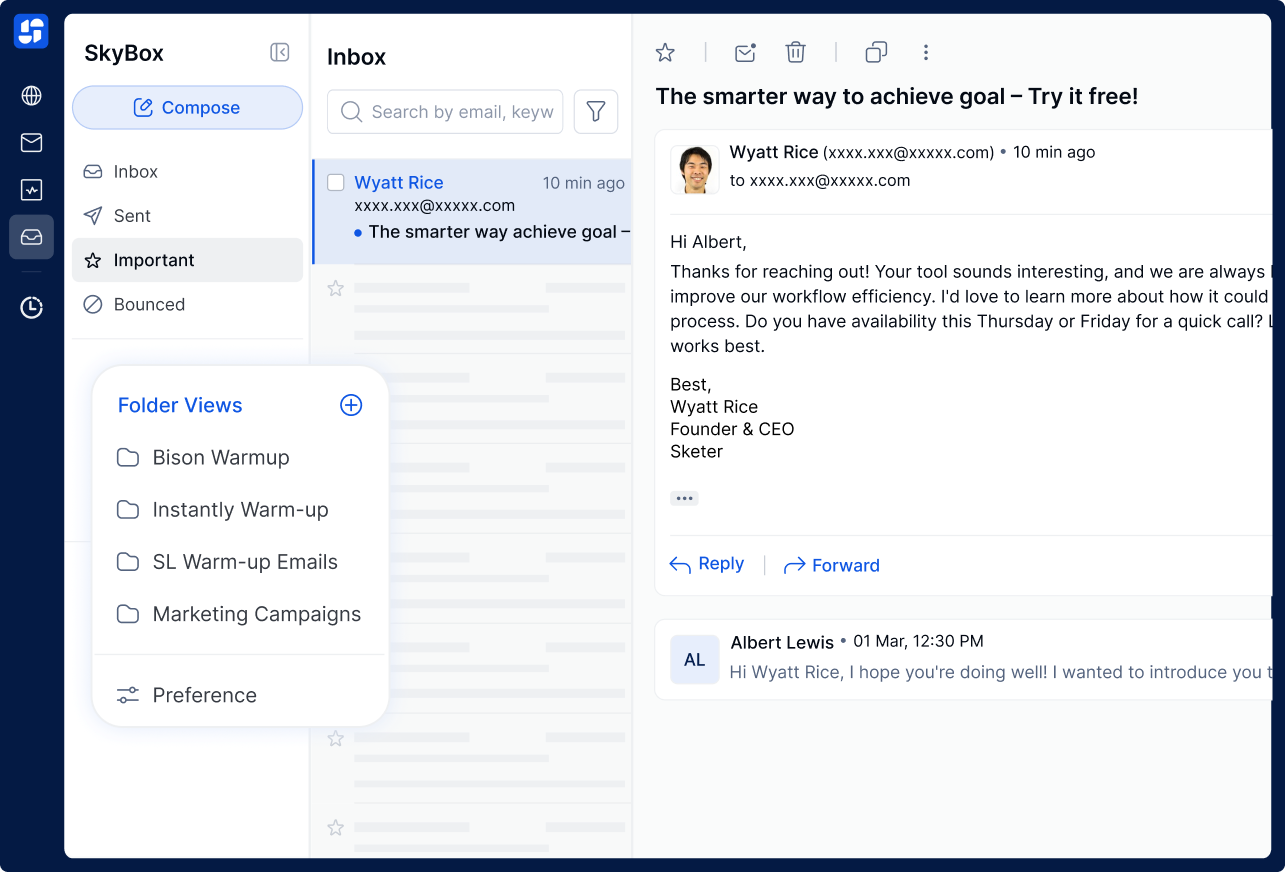Open the Instantly Warm-up folder

222,510
